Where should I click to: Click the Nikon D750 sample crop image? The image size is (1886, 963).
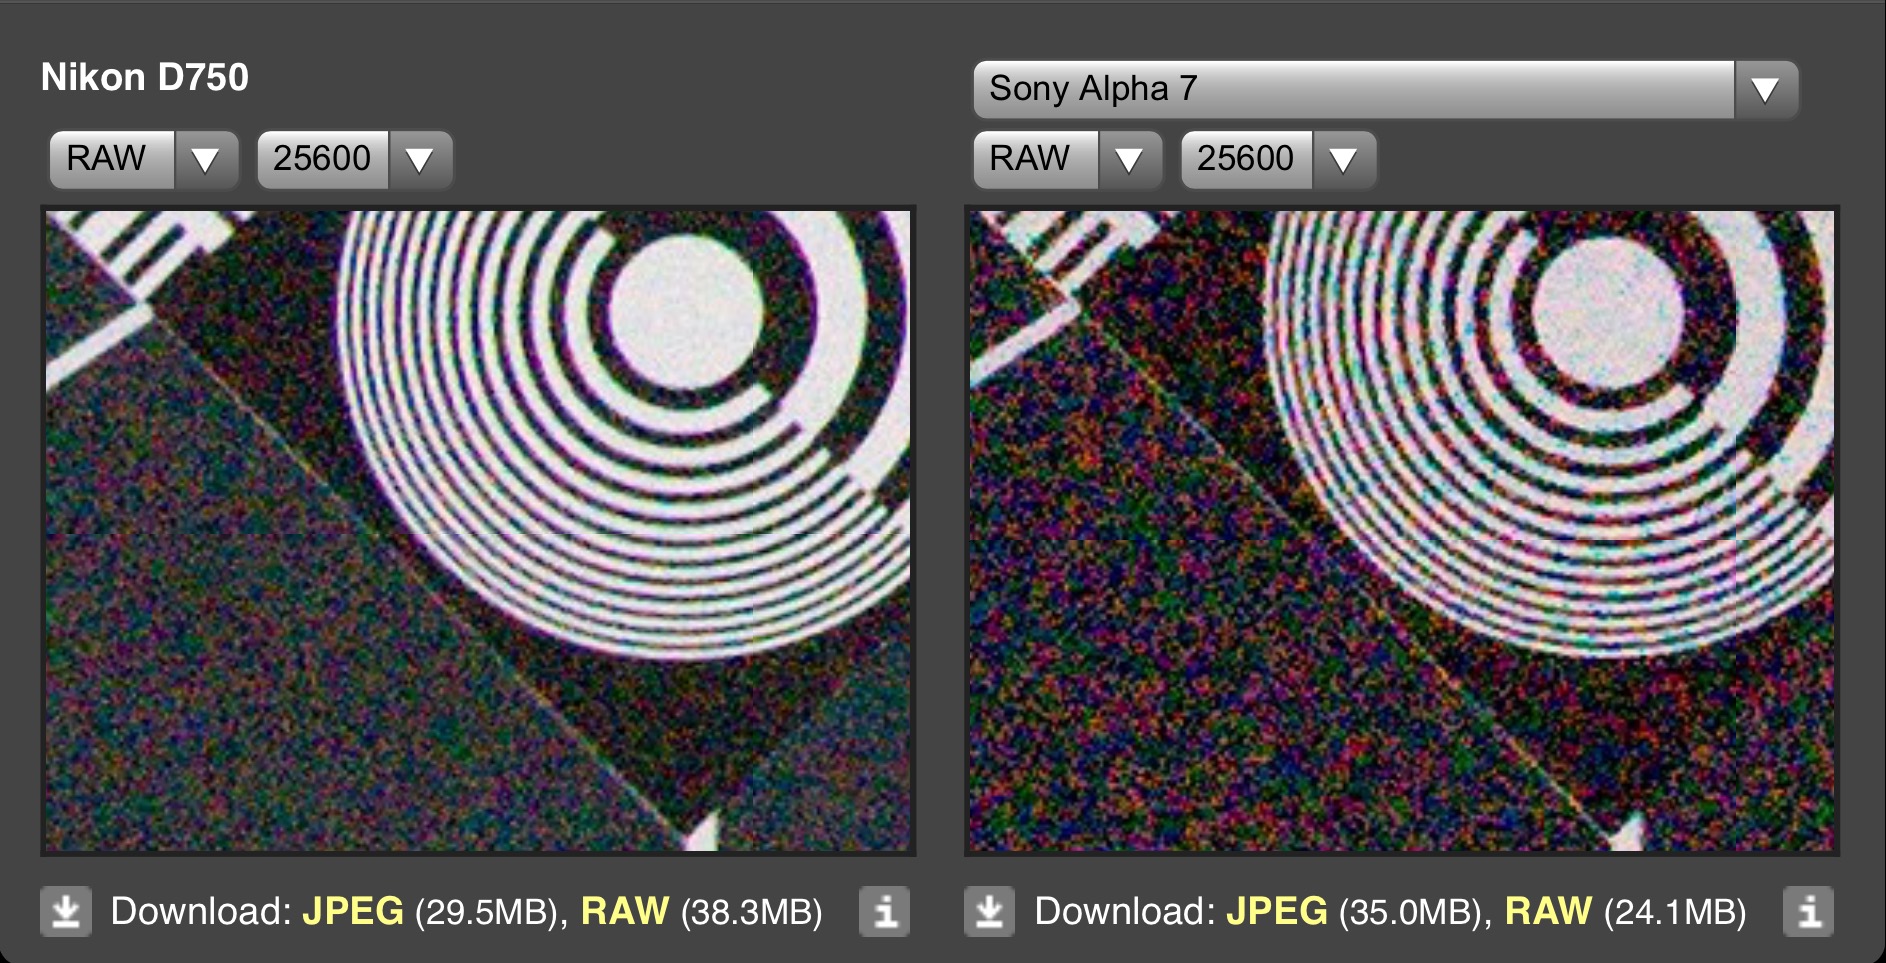click(x=478, y=530)
